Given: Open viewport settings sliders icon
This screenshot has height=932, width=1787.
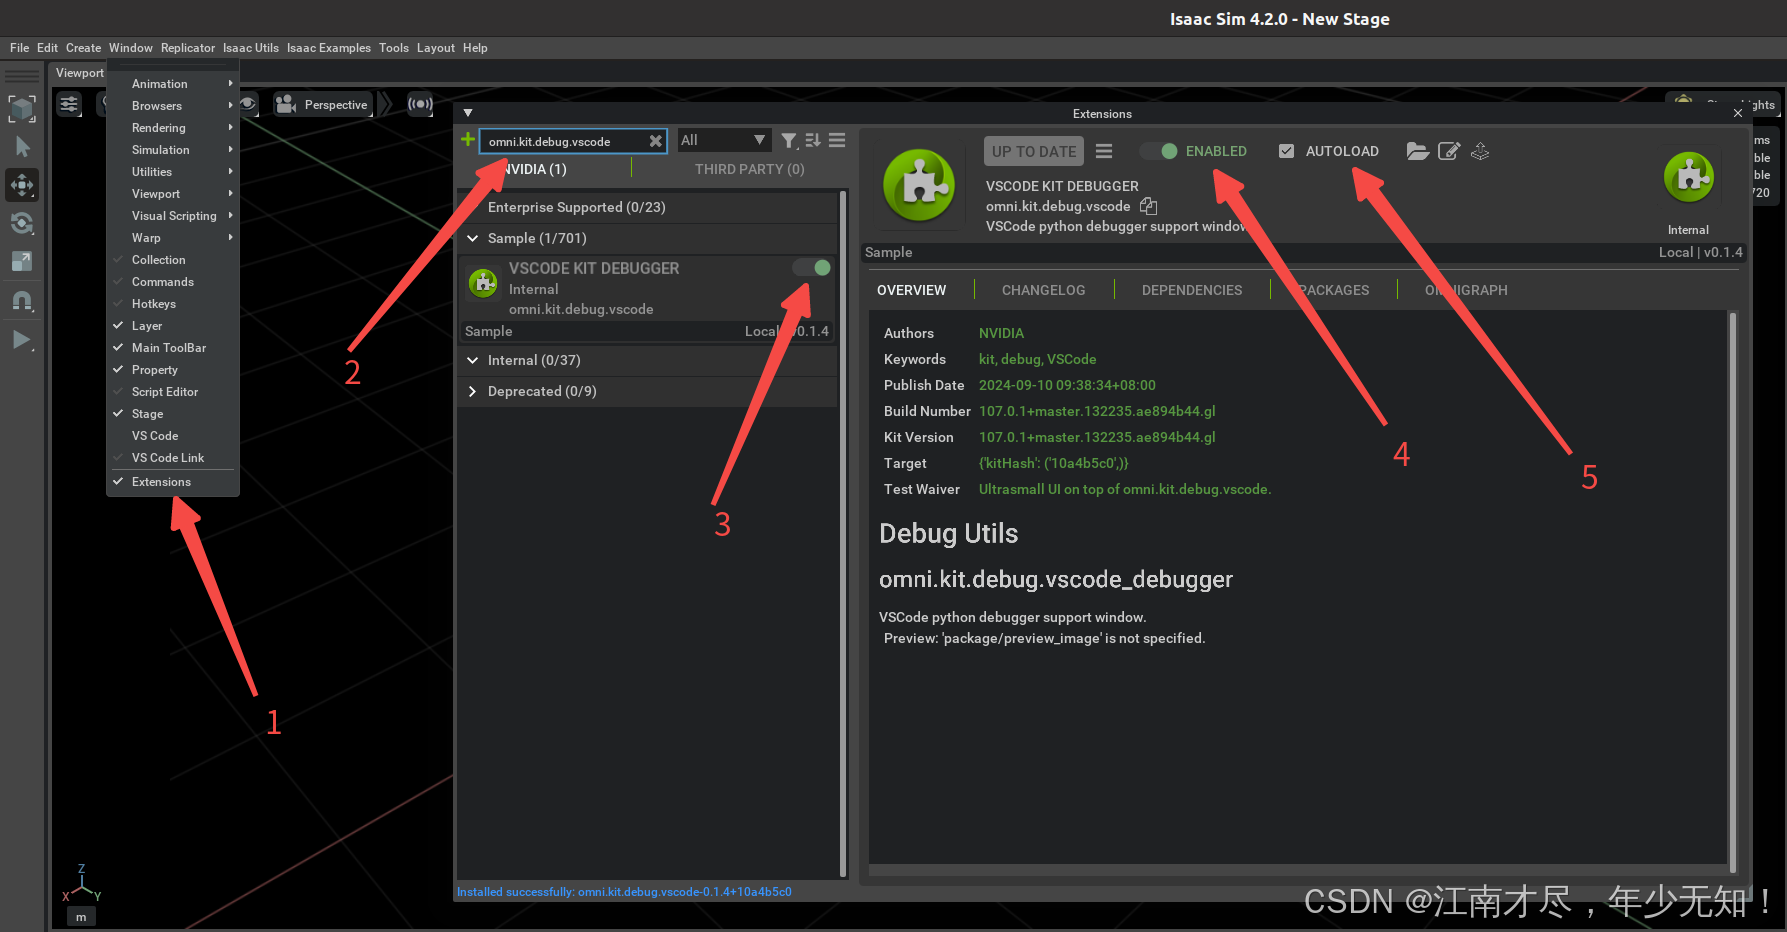Looking at the screenshot, I should (69, 104).
